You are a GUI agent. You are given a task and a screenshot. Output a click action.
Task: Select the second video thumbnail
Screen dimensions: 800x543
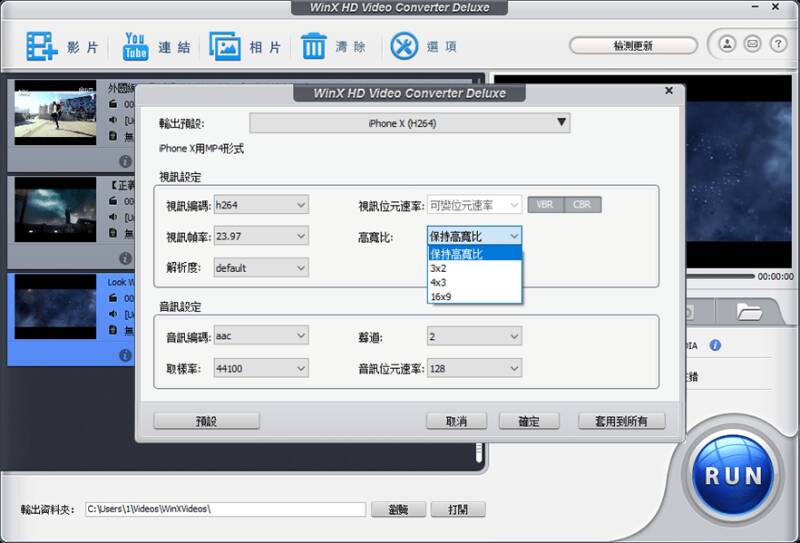(x=55, y=210)
